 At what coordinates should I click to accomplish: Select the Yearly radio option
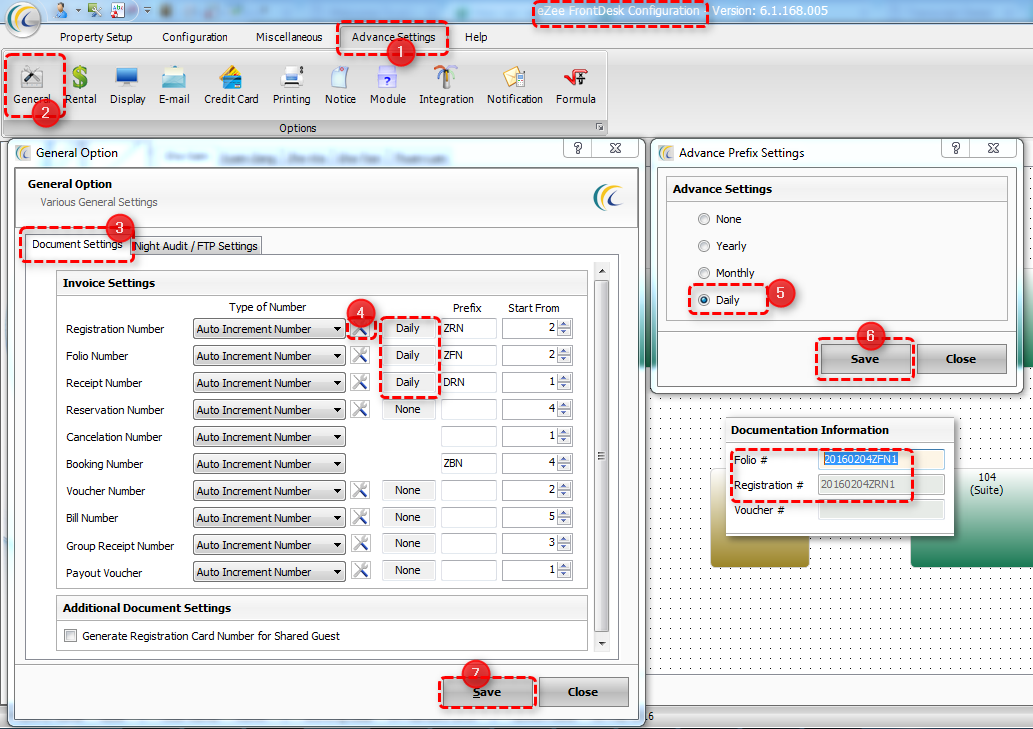[x=704, y=246]
